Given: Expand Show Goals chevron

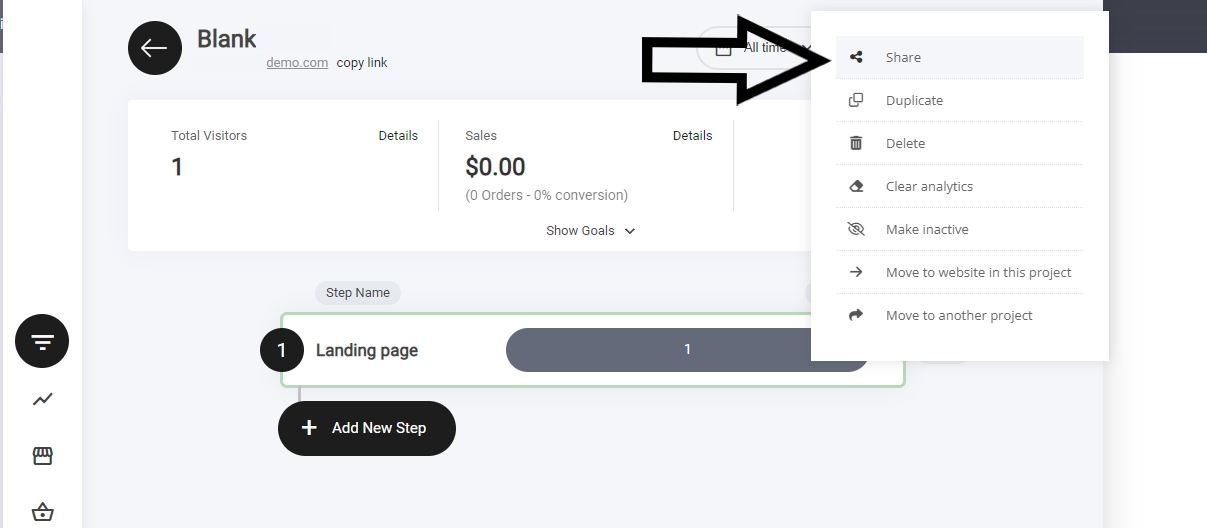Looking at the screenshot, I should 630,231.
